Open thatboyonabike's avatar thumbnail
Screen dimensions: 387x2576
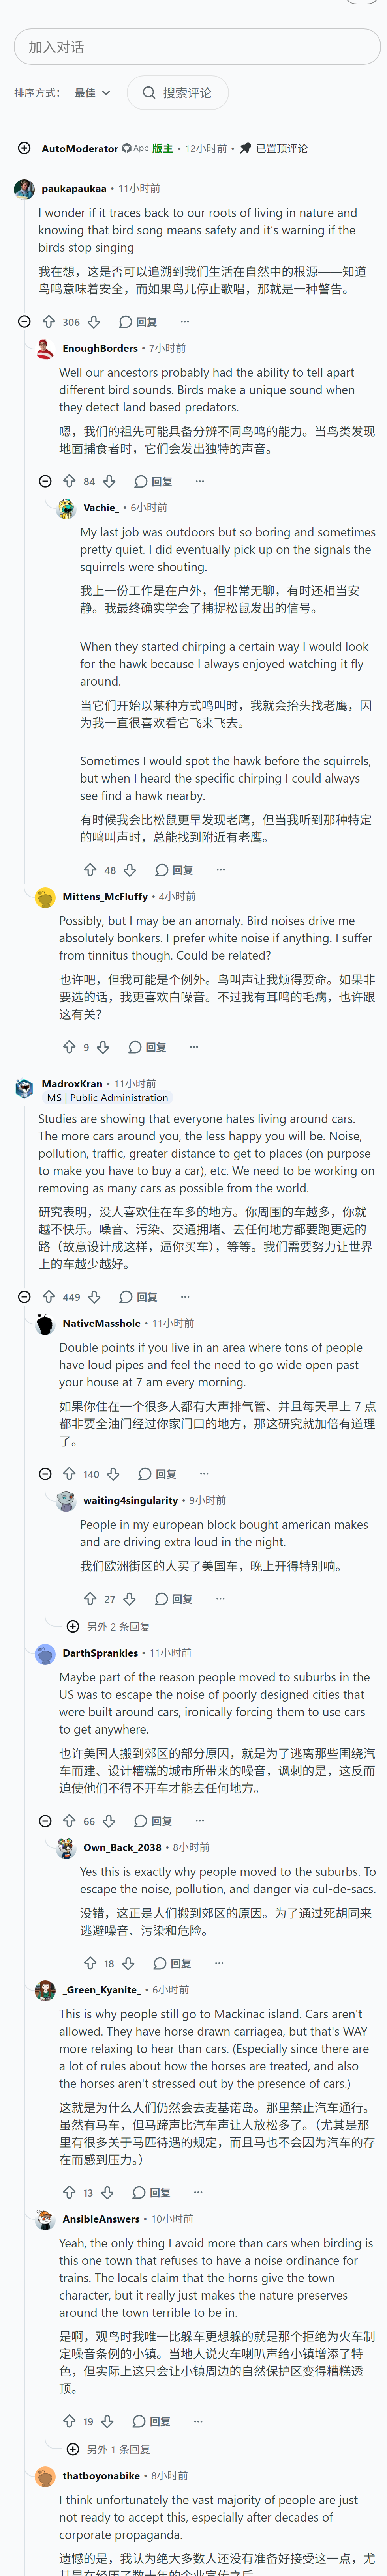point(45,2476)
